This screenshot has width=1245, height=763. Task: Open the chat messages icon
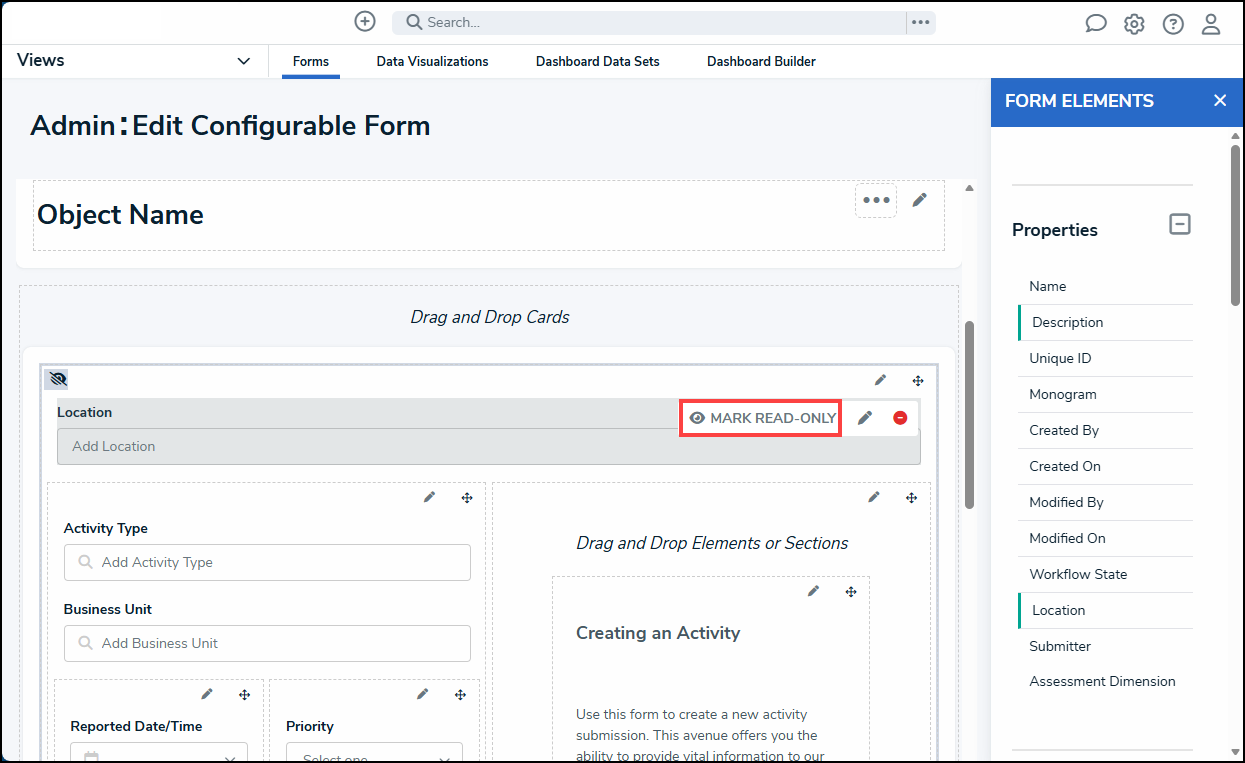pyautogui.click(x=1096, y=24)
